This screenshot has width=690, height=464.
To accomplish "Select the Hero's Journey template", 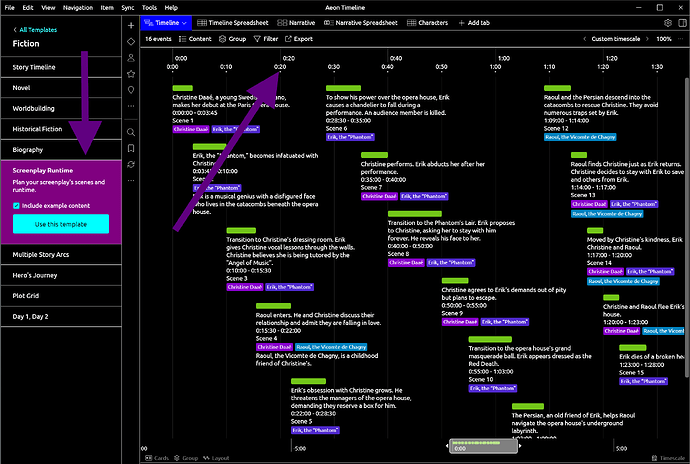I will pos(37,275).
